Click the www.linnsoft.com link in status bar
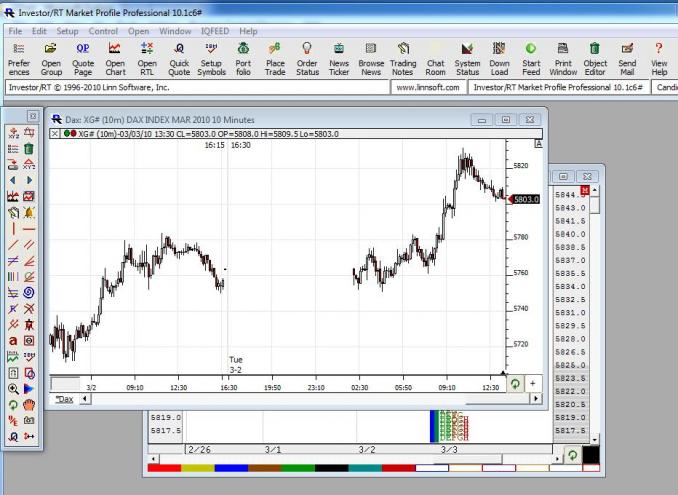The width and height of the screenshot is (678, 495). click(428, 87)
